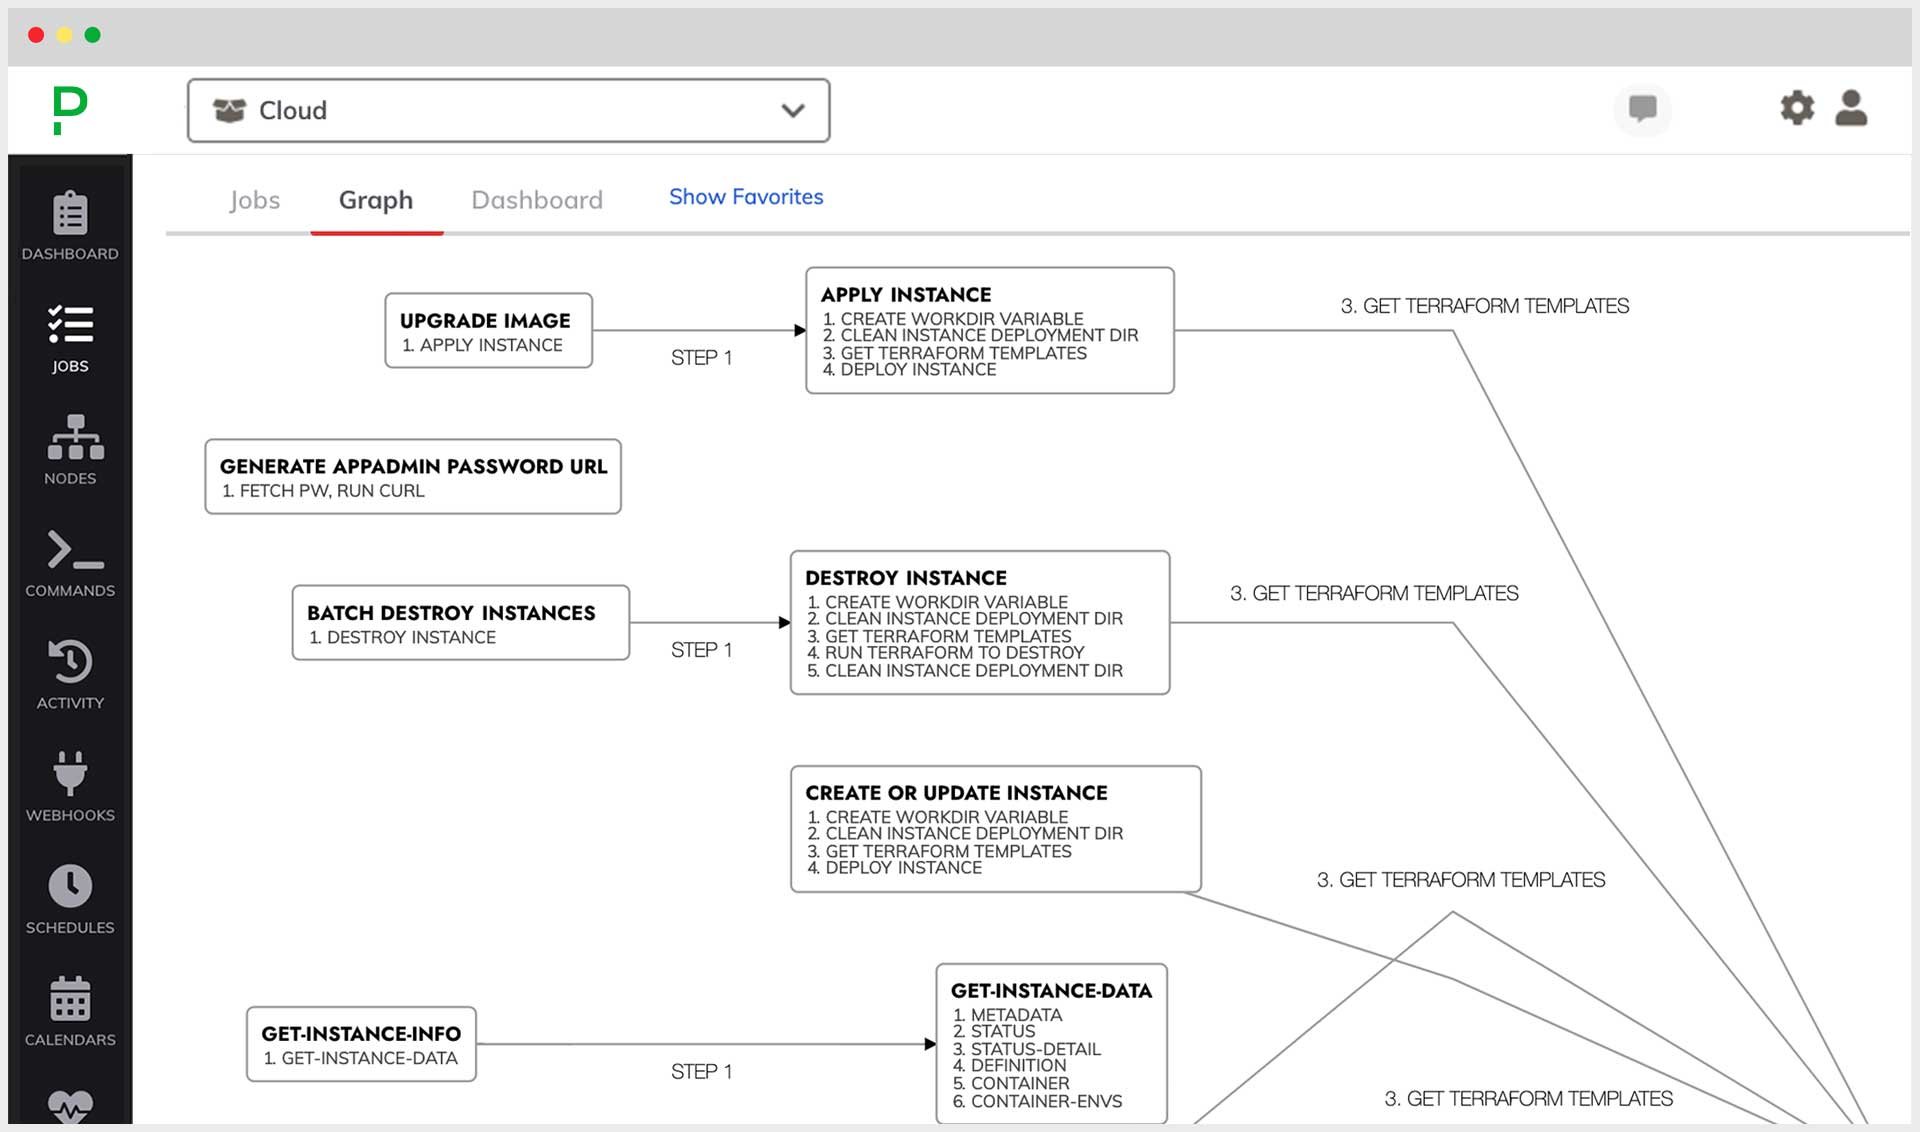Select the Generate Appadmin Password URL node
This screenshot has height=1132, width=1920.
(413, 476)
